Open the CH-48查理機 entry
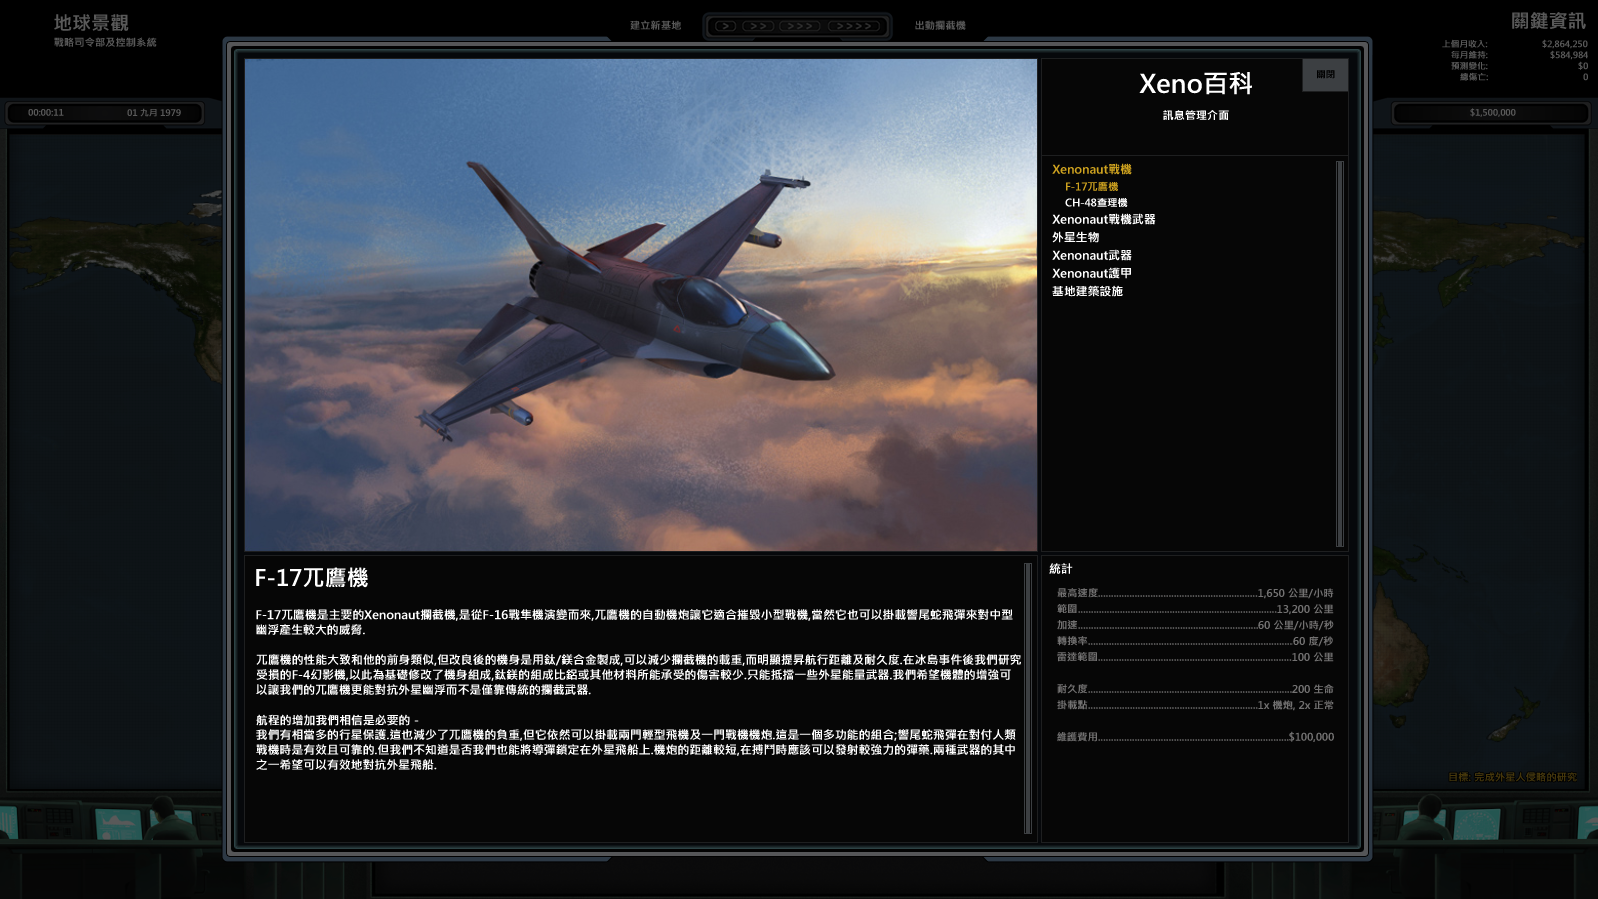This screenshot has height=899, width=1598. tap(1096, 203)
